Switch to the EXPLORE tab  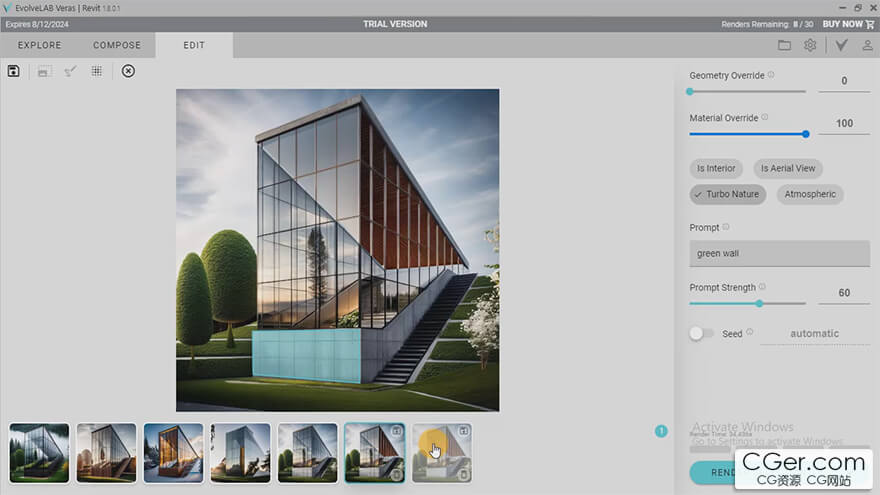tap(39, 45)
